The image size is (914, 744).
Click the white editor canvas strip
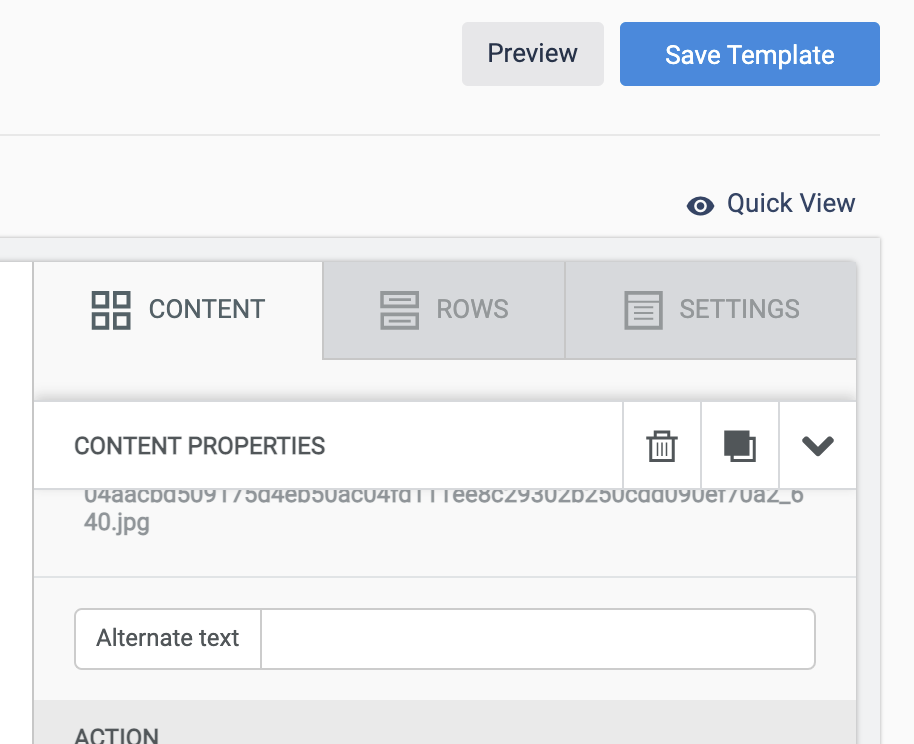click(x=16, y=503)
